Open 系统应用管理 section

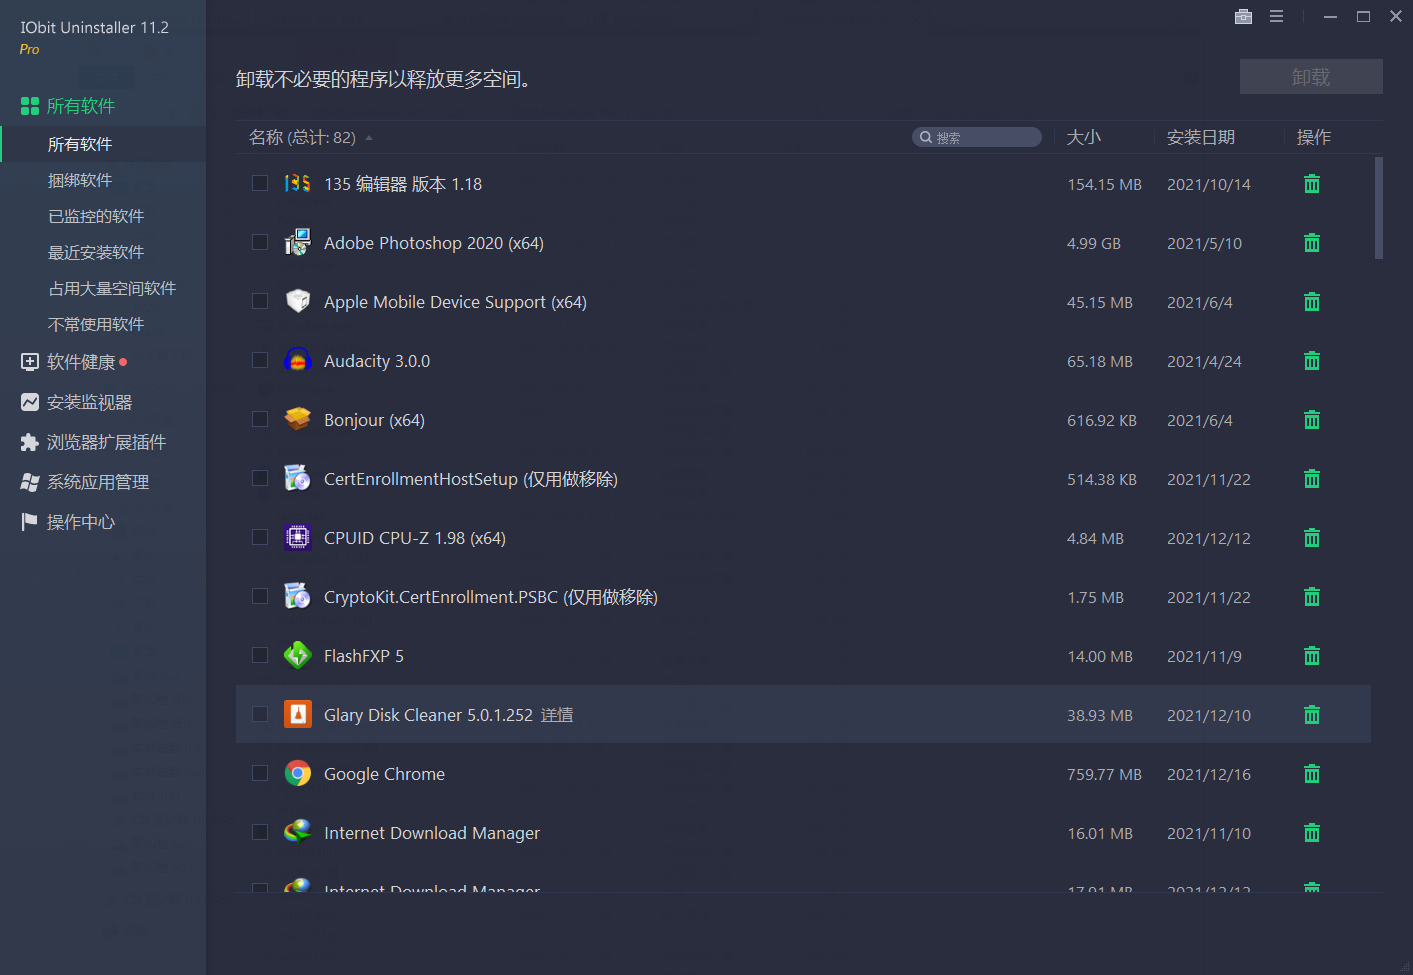(x=85, y=482)
